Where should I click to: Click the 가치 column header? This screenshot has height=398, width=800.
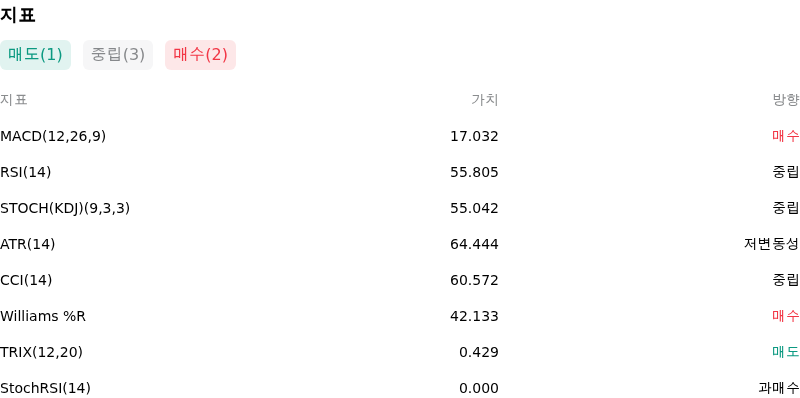pos(485,100)
